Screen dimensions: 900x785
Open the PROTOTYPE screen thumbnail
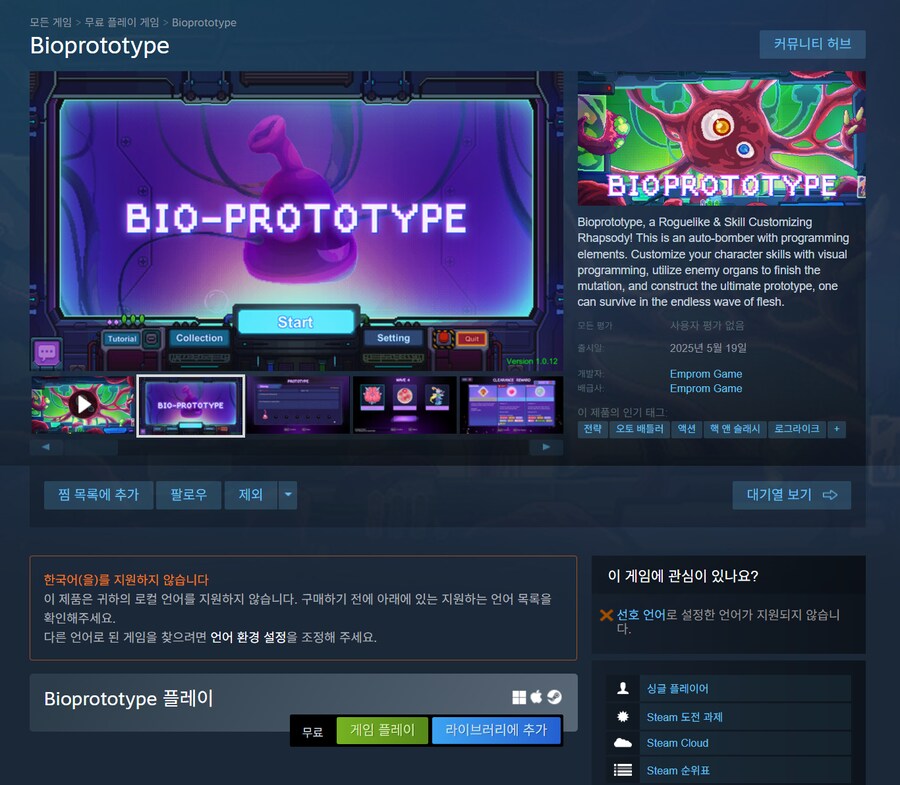pyautogui.click(x=297, y=405)
